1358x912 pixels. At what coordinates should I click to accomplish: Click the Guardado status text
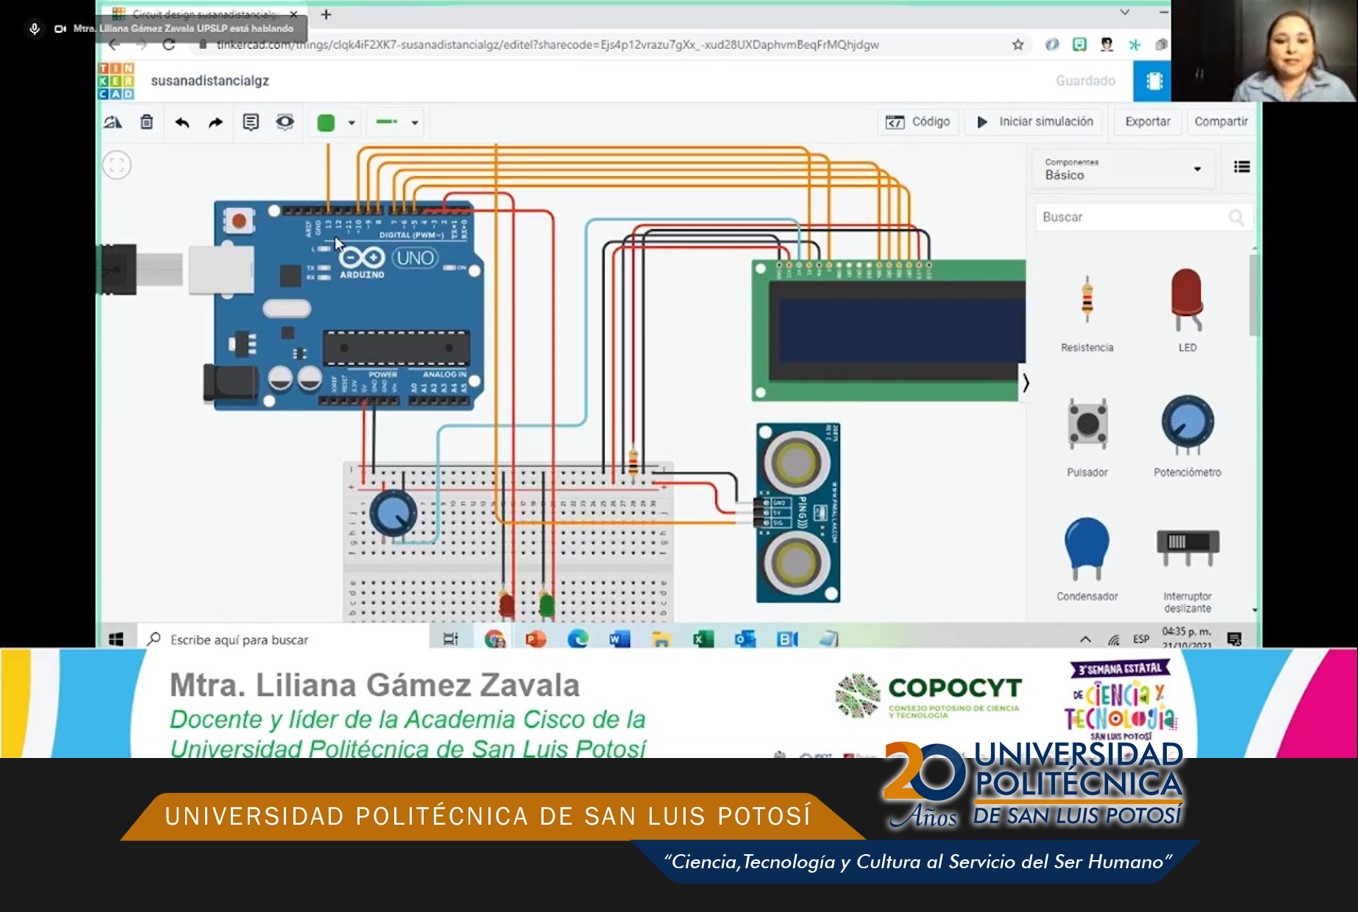(1085, 81)
